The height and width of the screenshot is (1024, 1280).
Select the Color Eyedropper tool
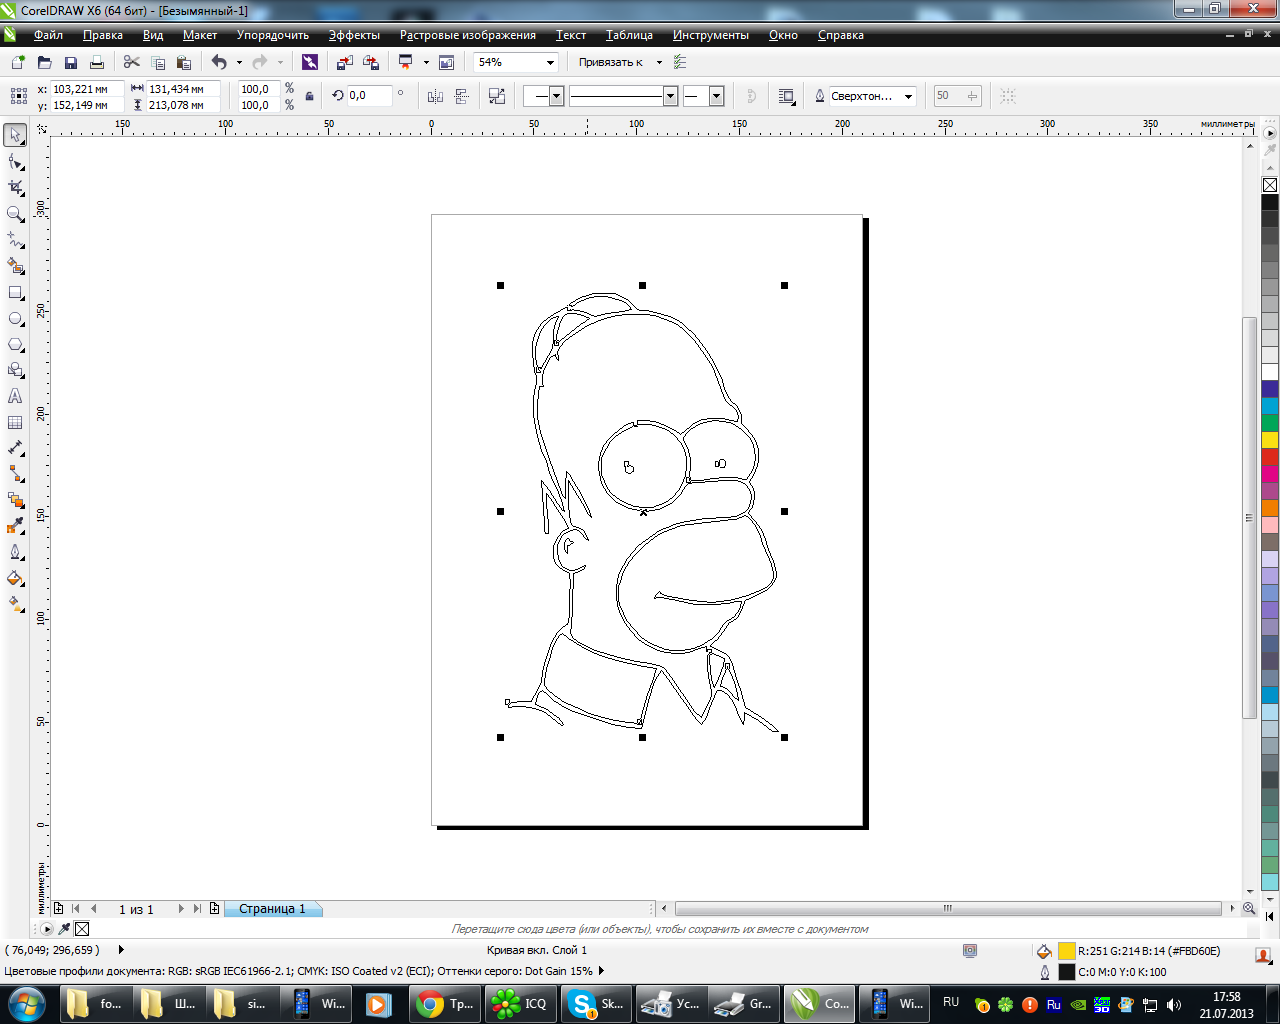[x=15, y=526]
